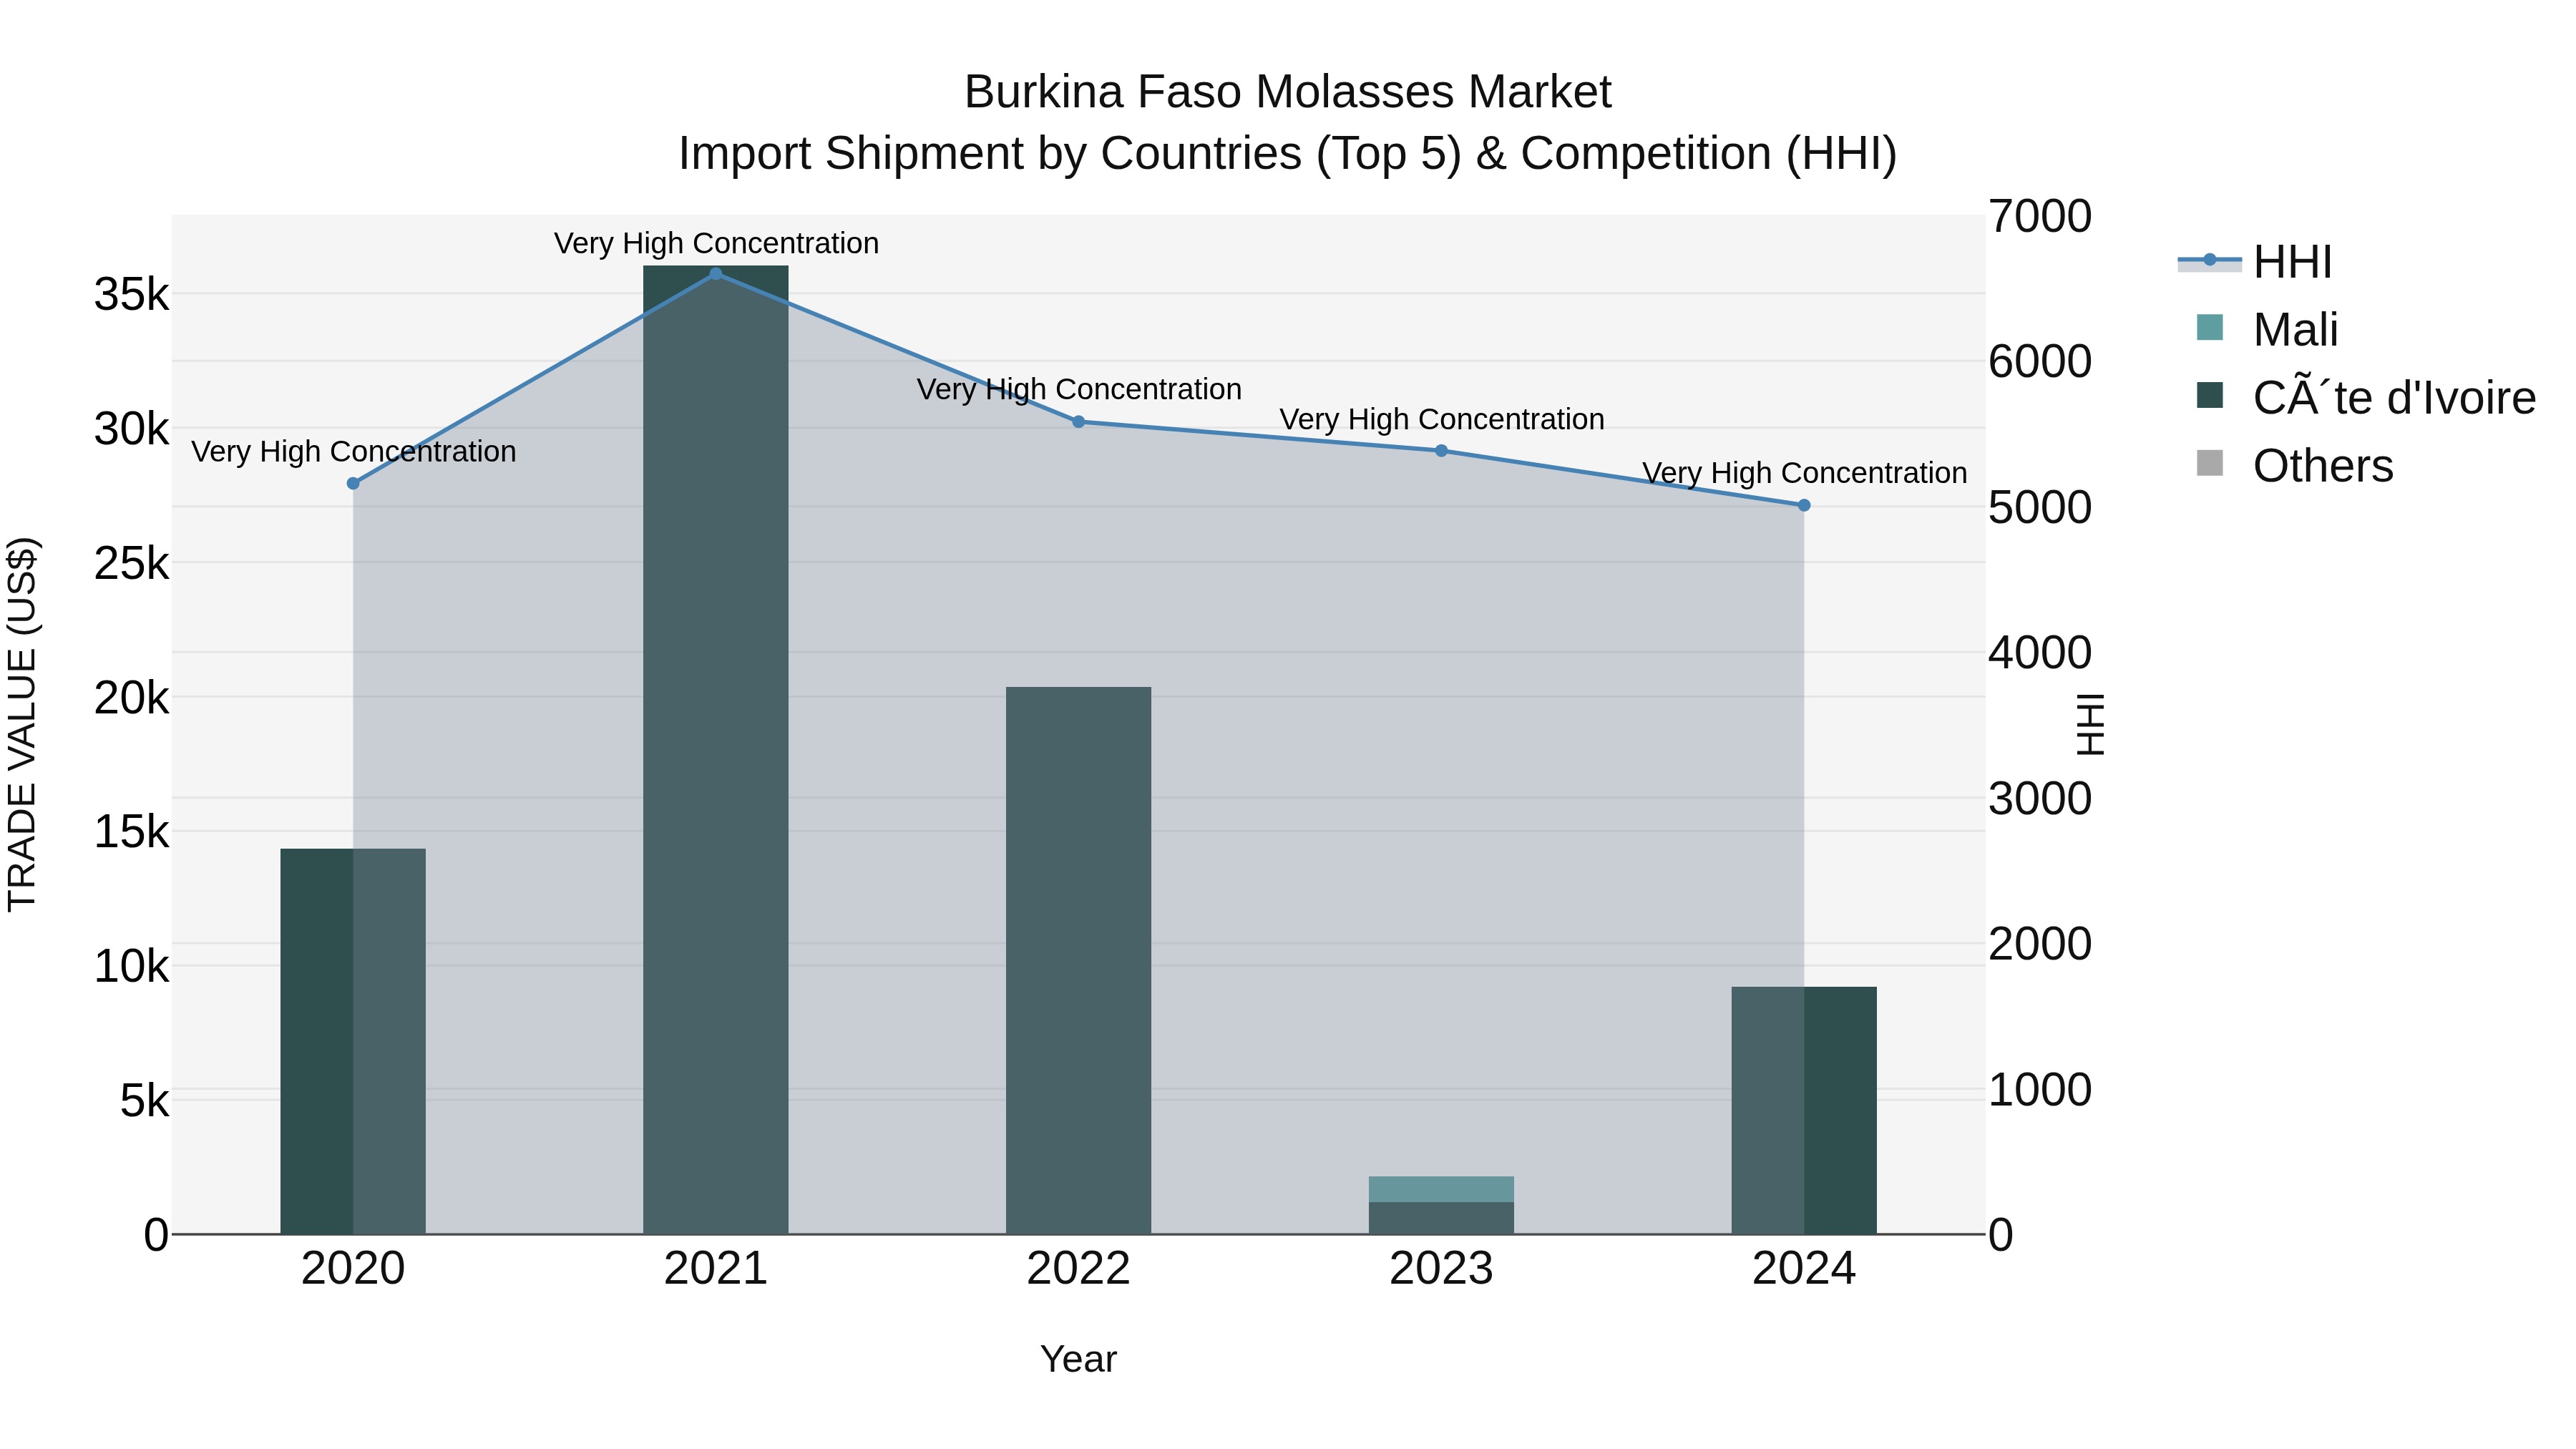Select the 2024 HHI data point
The height and width of the screenshot is (1449, 2576).
tap(1804, 505)
